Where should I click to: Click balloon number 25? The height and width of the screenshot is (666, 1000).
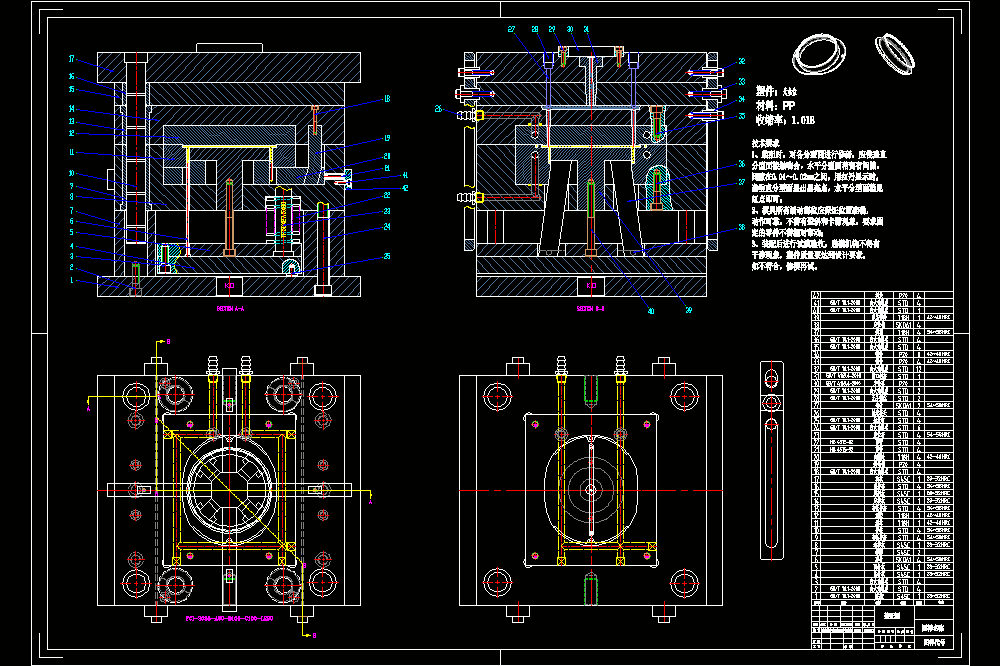386,256
